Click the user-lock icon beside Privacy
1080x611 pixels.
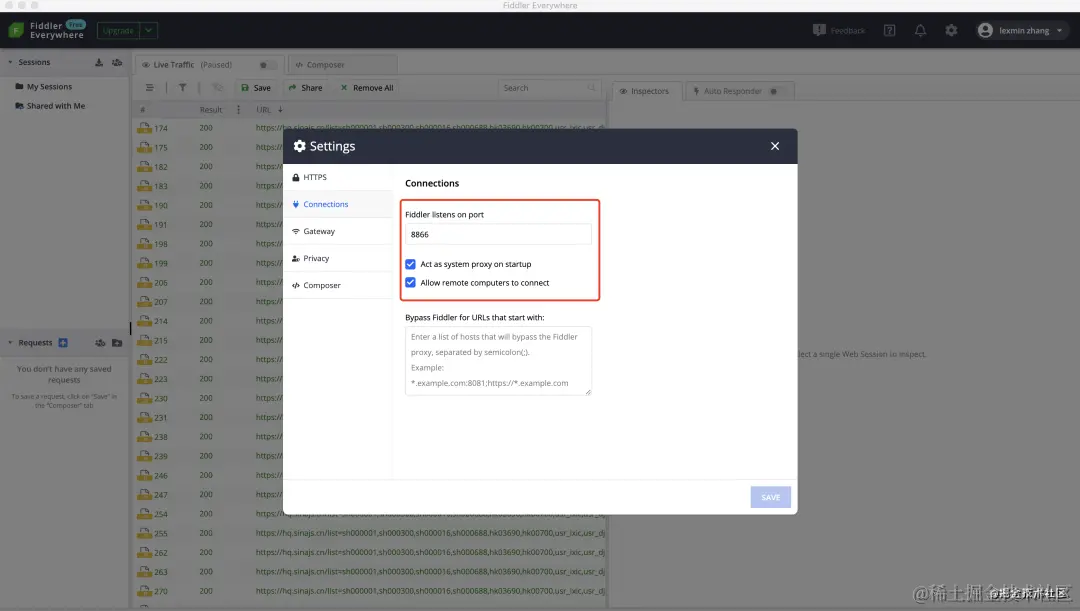(x=295, y=258)
